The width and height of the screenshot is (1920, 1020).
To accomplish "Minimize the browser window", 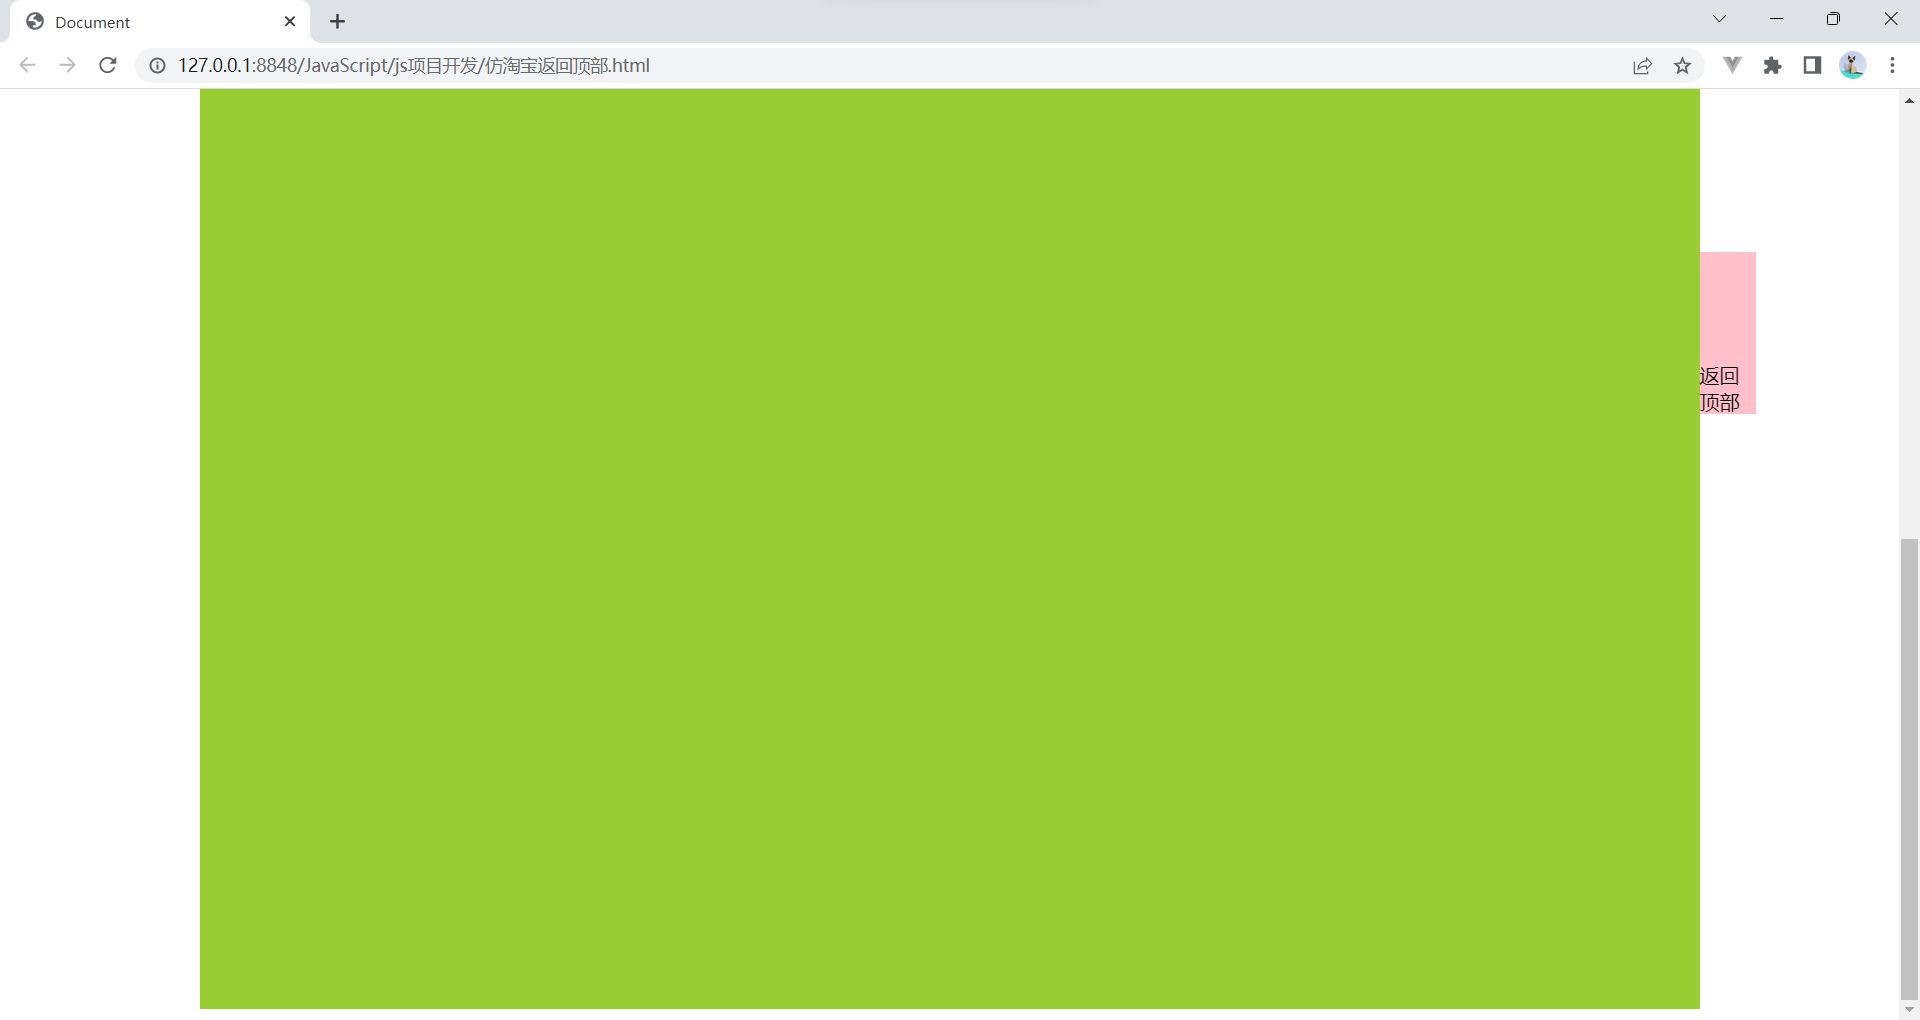I will pos(1776,19).
